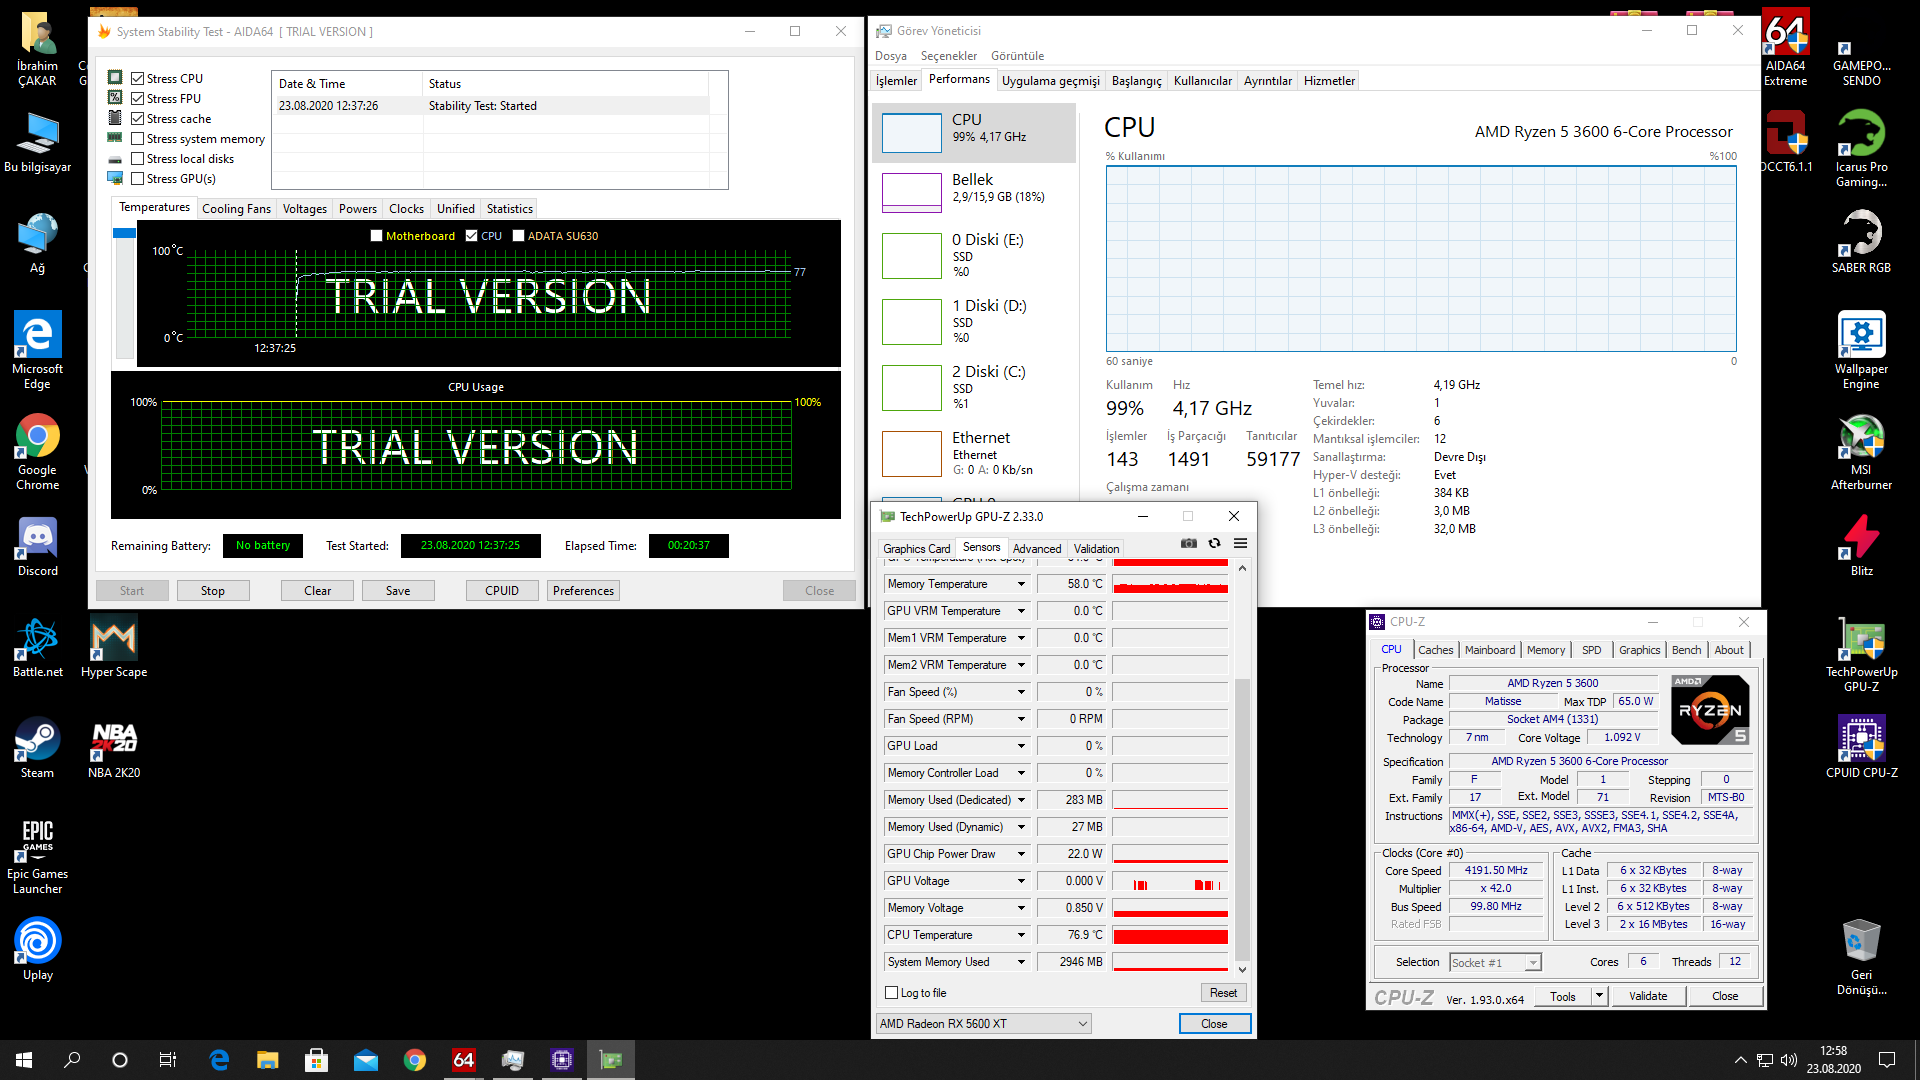This screenshot has height=1080, width=1920.
Task: Click the AIDA64 taskbar button
Action: 464,1060
